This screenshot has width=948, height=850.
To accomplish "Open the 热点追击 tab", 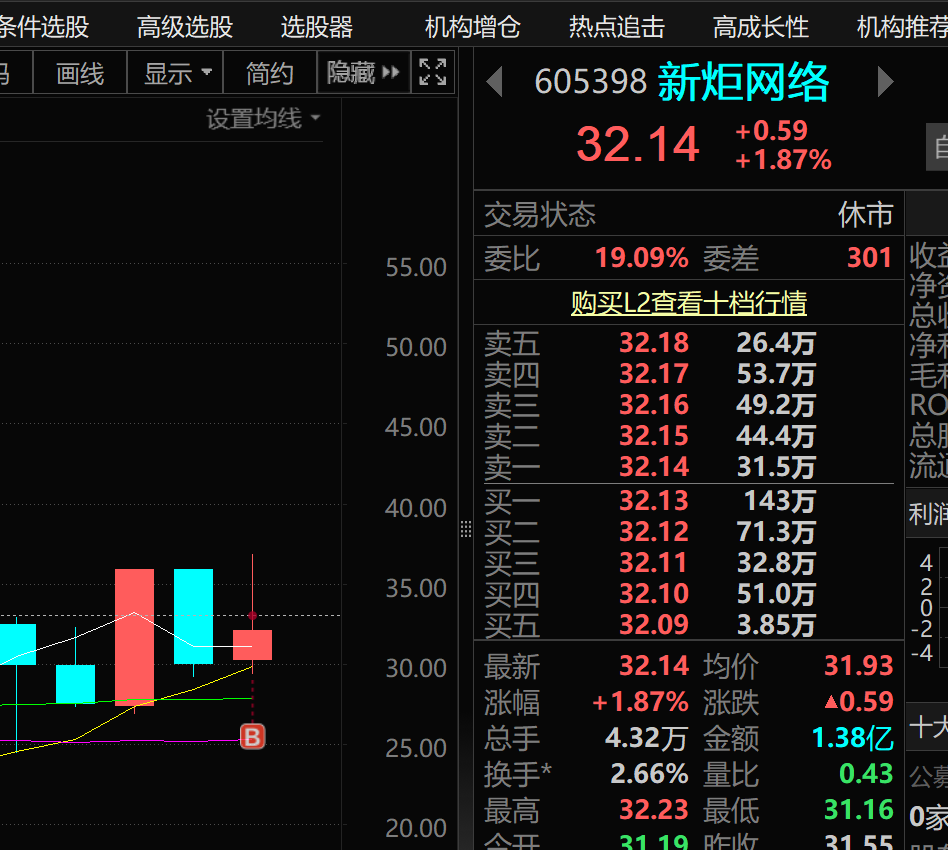I will pyautogui.click(x=617, y=27).
